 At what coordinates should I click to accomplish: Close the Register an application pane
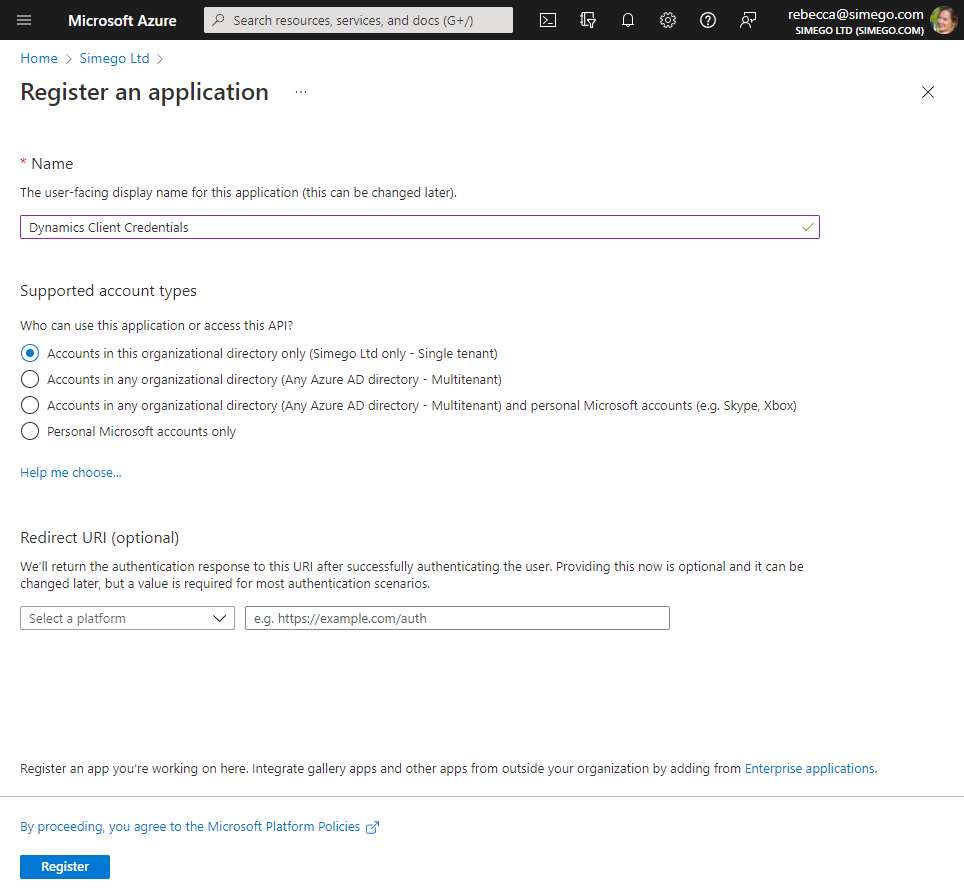tap(928, 92)
